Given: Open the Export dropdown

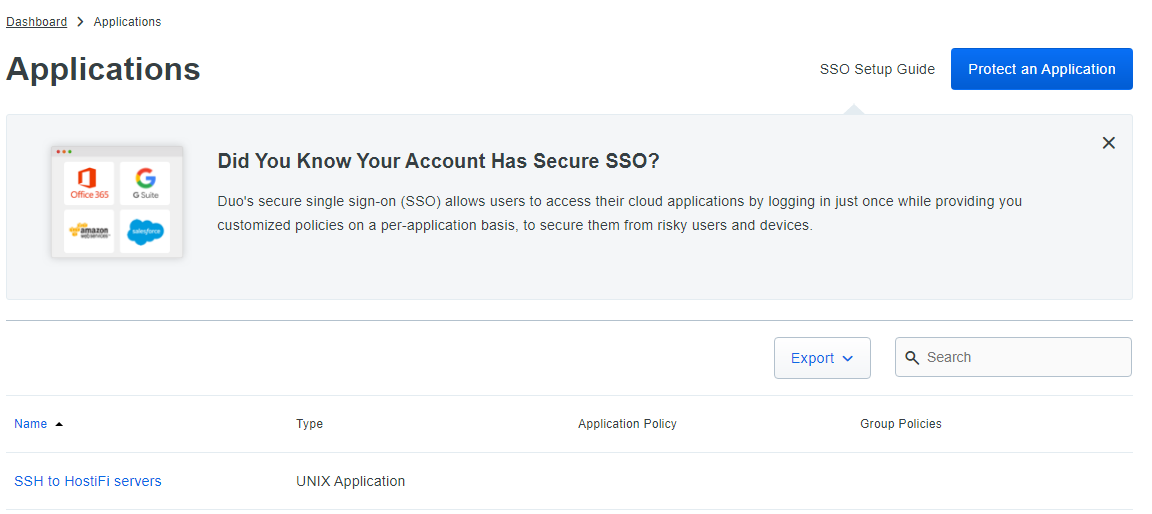Looking at the screenshot, I should coord(822,358).
